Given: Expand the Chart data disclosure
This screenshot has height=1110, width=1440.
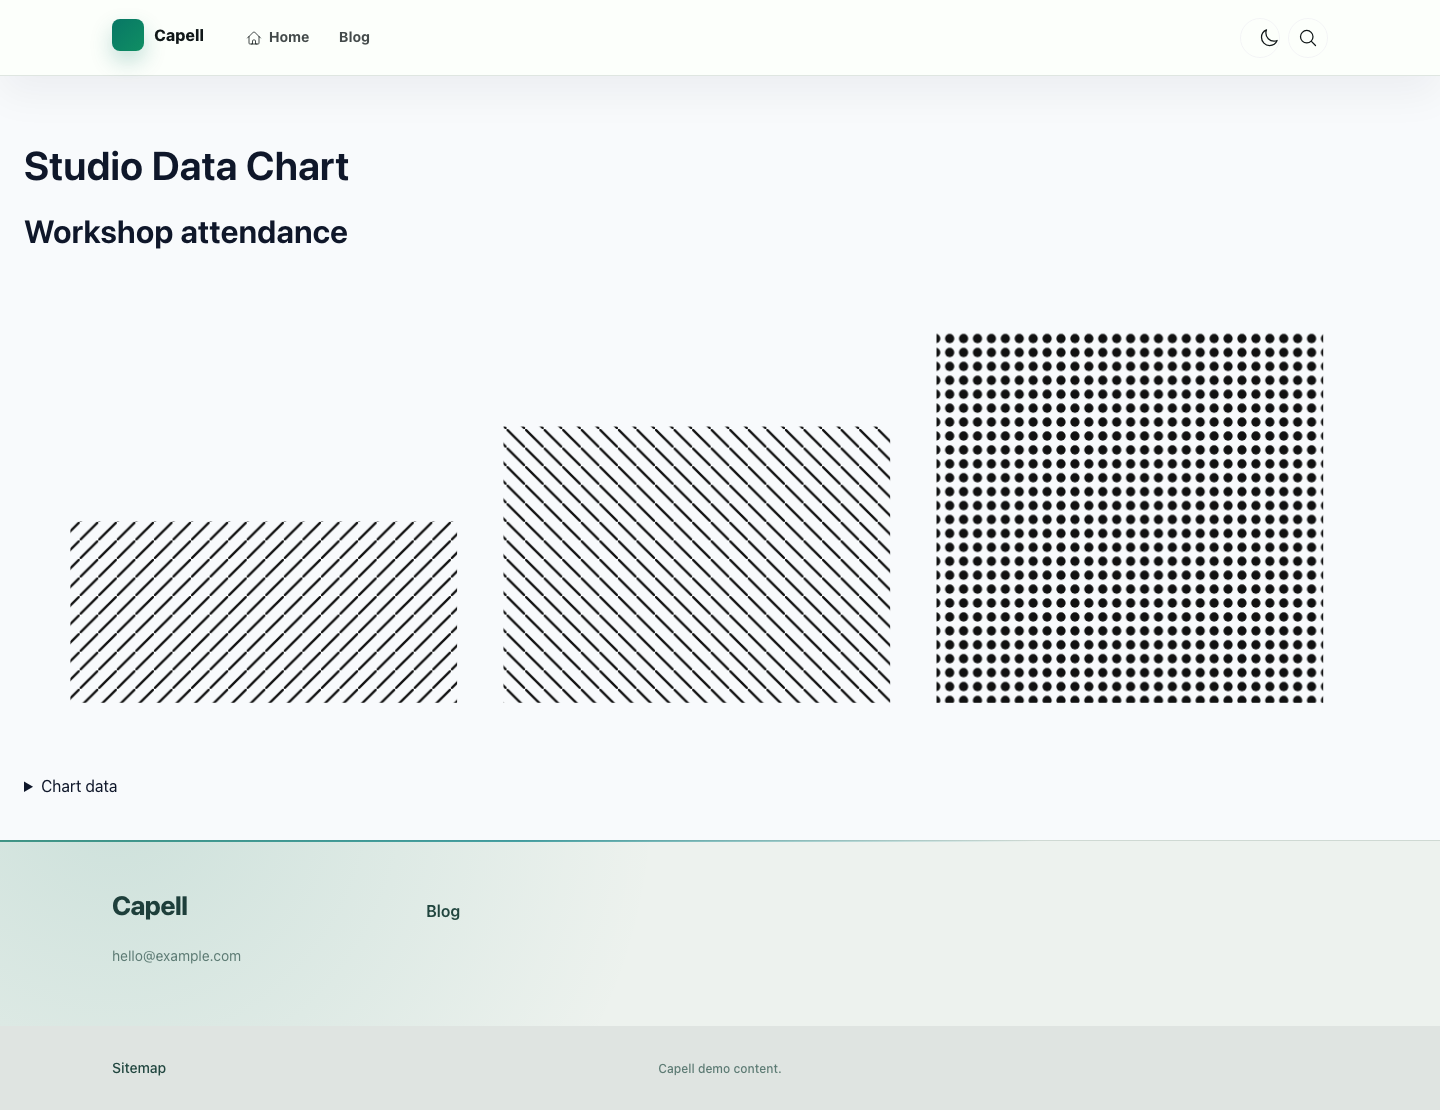Looking at the screenshot, I should [x=71, y=786].
